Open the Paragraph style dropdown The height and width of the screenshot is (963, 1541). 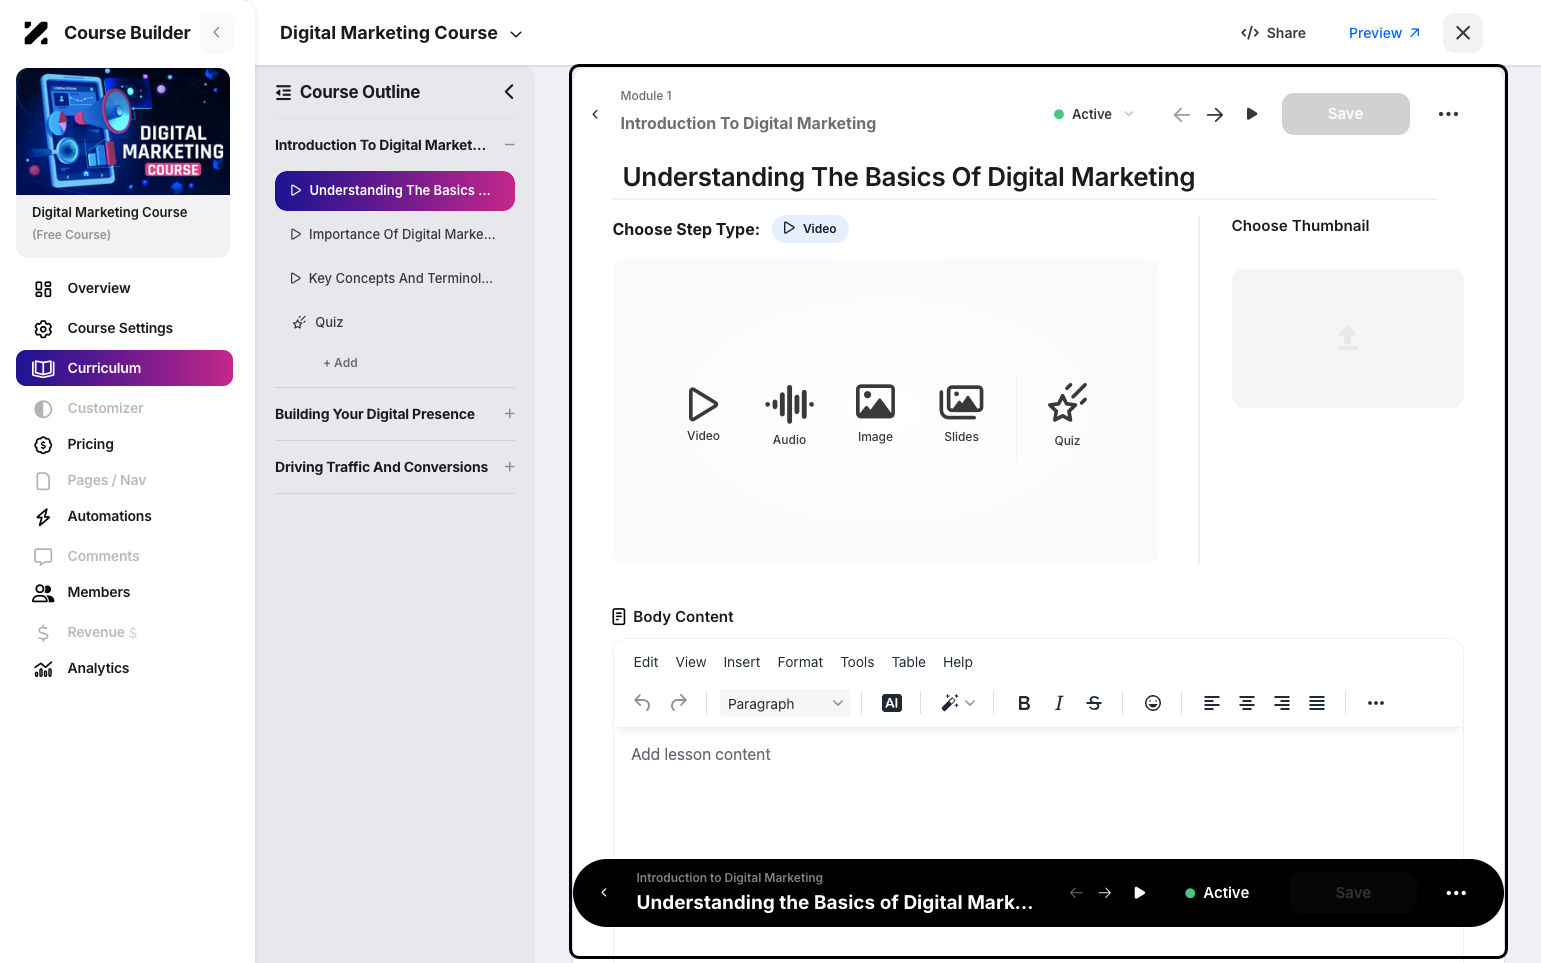pyautogui.click(x=785, y=703)
